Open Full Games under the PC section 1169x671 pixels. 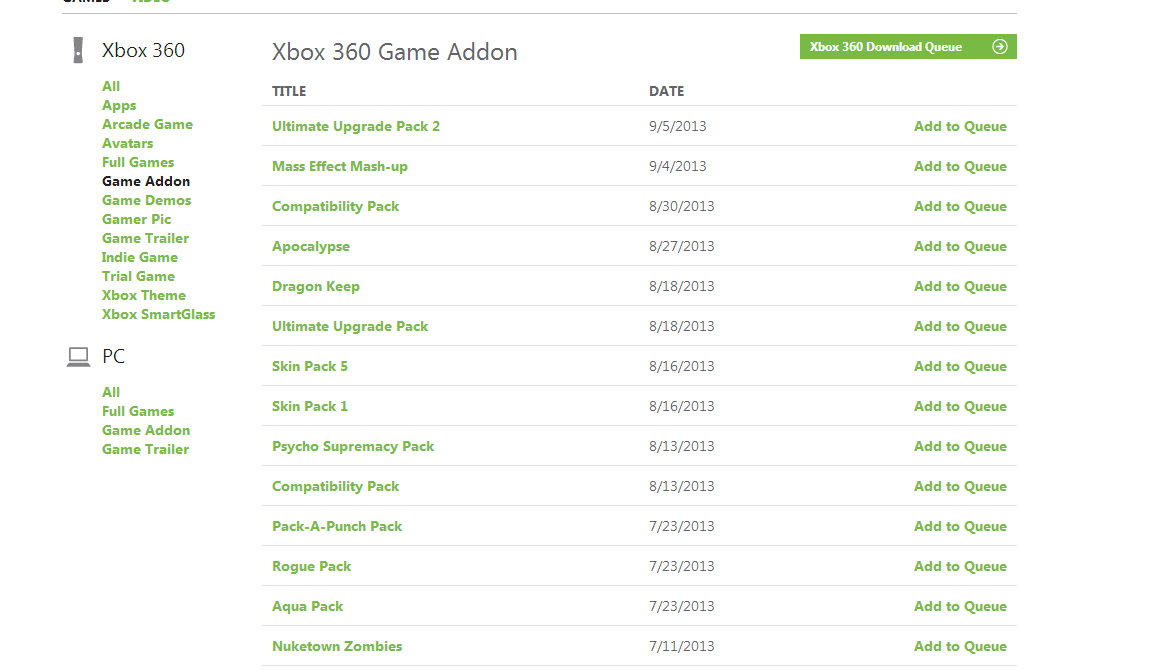click(138, 411)
